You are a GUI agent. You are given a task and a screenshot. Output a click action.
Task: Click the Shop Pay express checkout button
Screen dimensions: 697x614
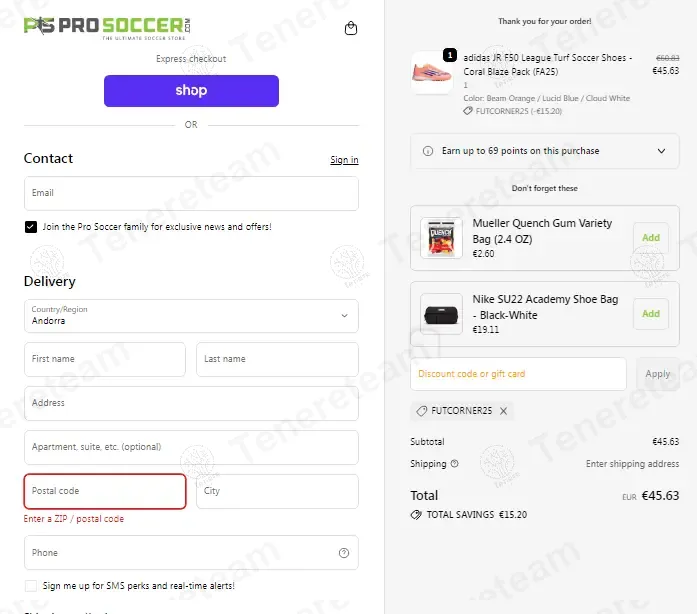[191, 91]
